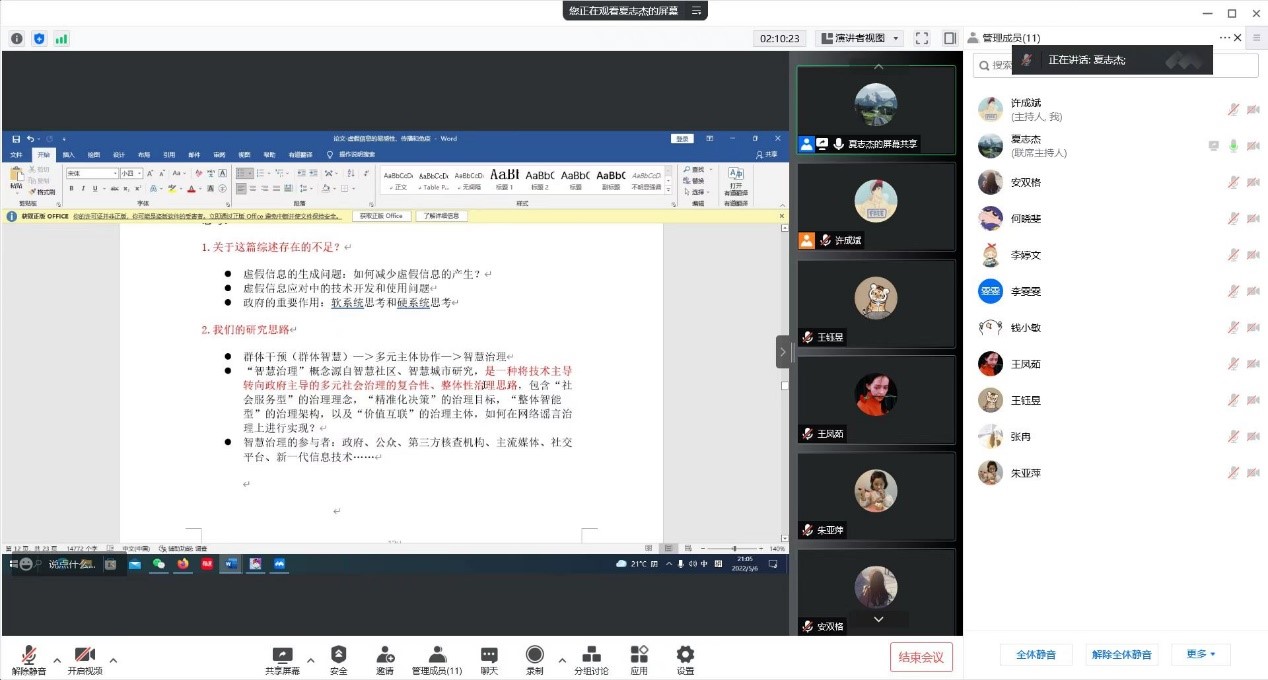This screenshot has width=1268, height=680.
Task: Click the End Meeting (结束会议) button
Action: click(921, 657)
